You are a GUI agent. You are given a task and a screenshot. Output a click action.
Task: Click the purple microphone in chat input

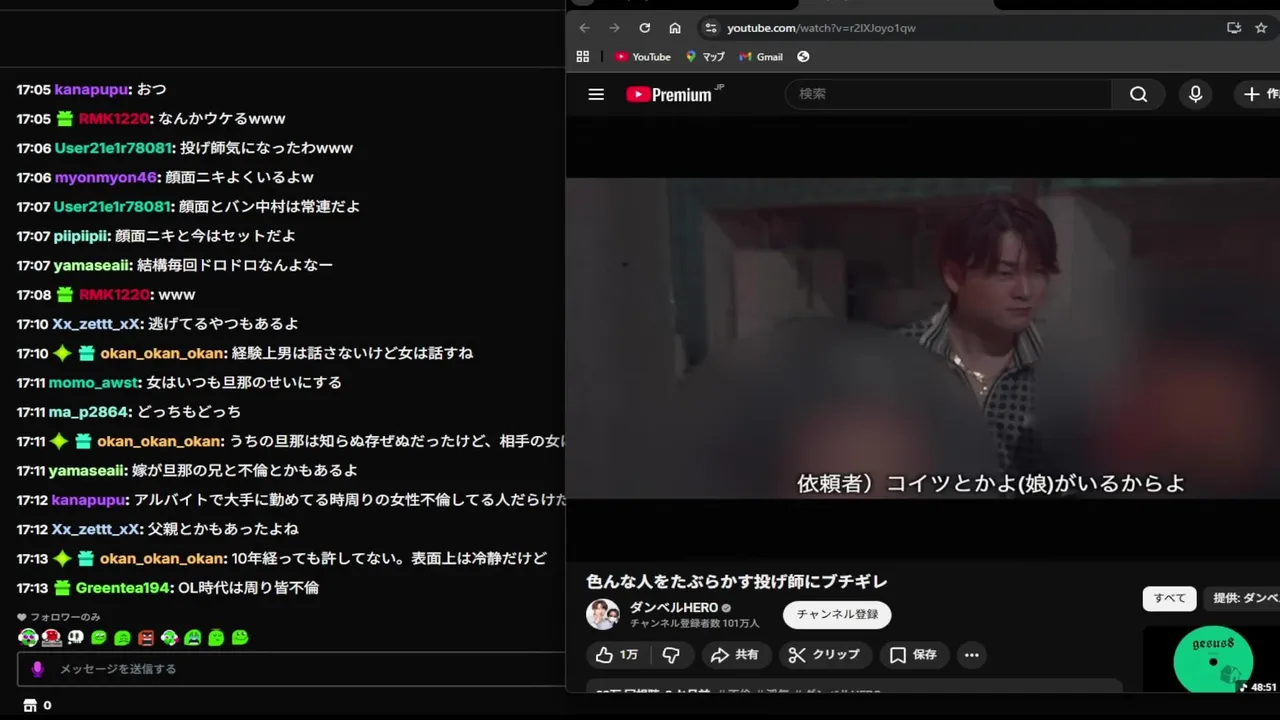coord(38,669)
